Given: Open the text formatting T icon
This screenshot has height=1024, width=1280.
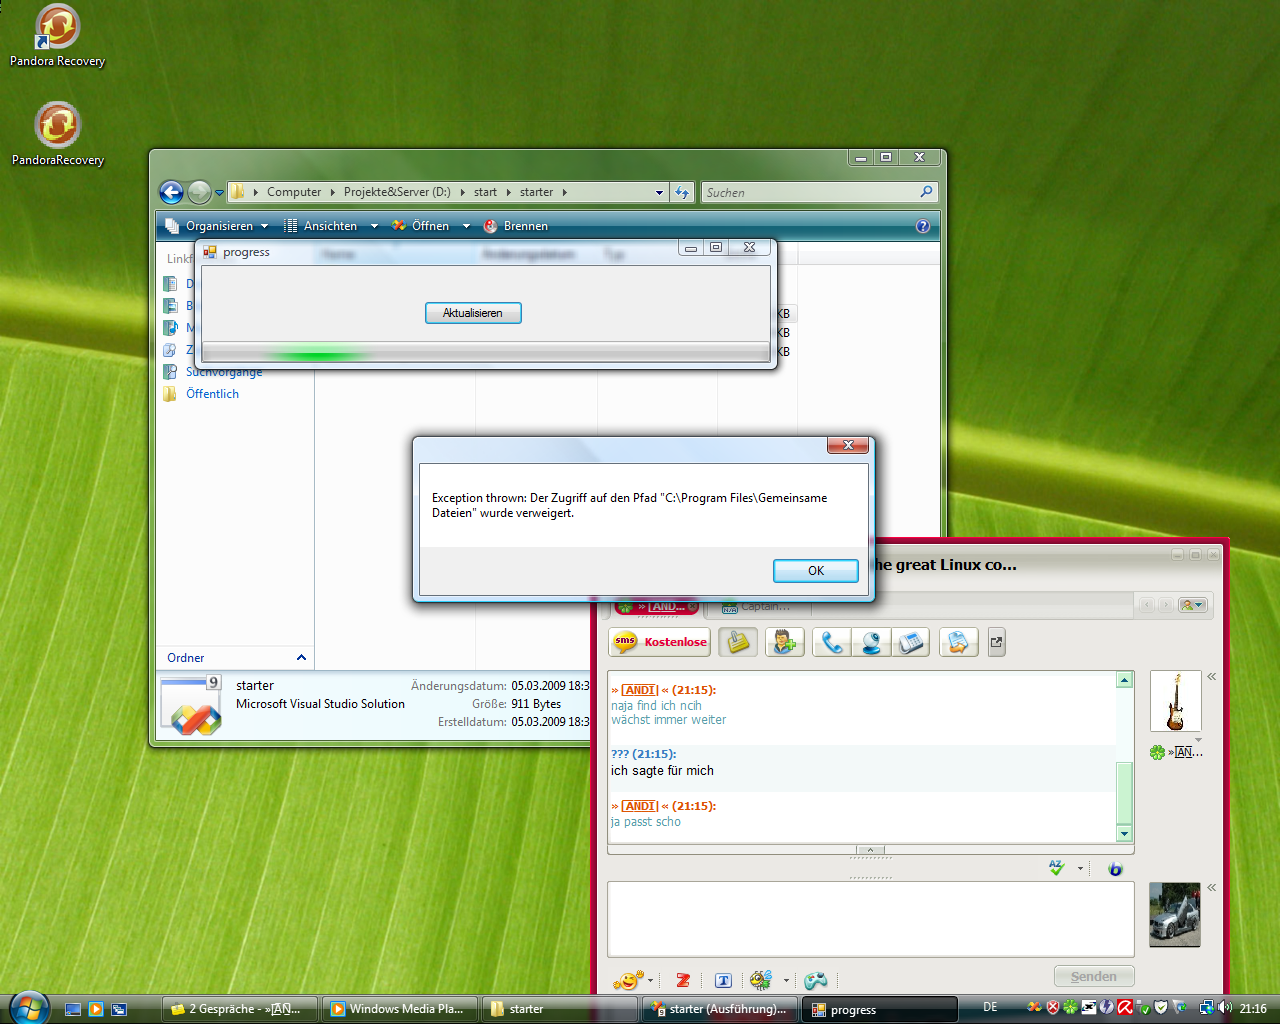Looking at the screenshot, I should point(724,980).
